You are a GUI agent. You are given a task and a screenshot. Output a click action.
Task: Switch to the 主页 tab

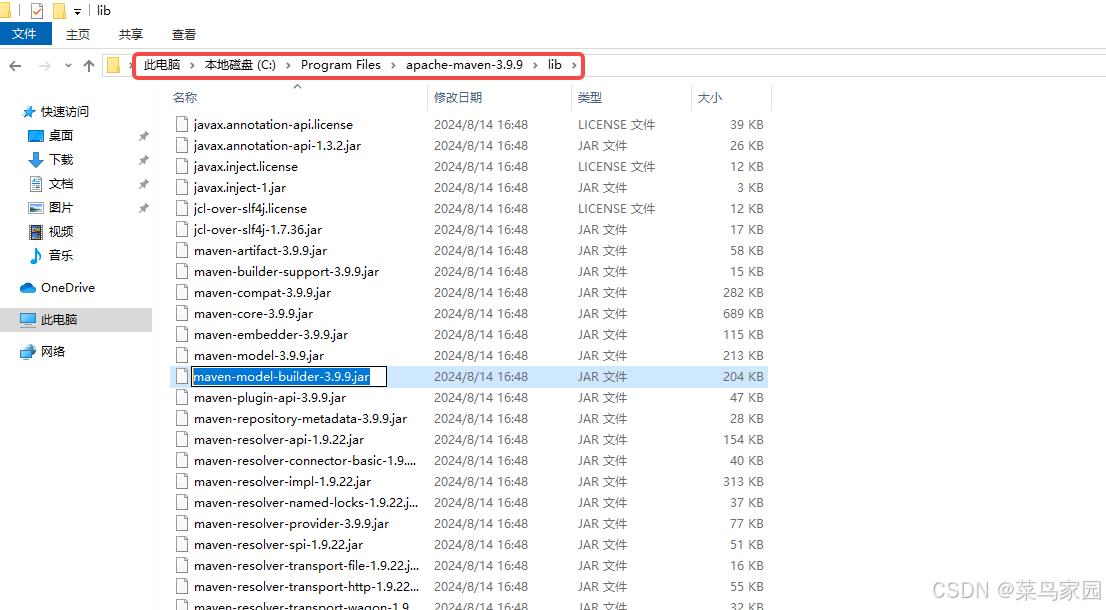tap(78, 35)
